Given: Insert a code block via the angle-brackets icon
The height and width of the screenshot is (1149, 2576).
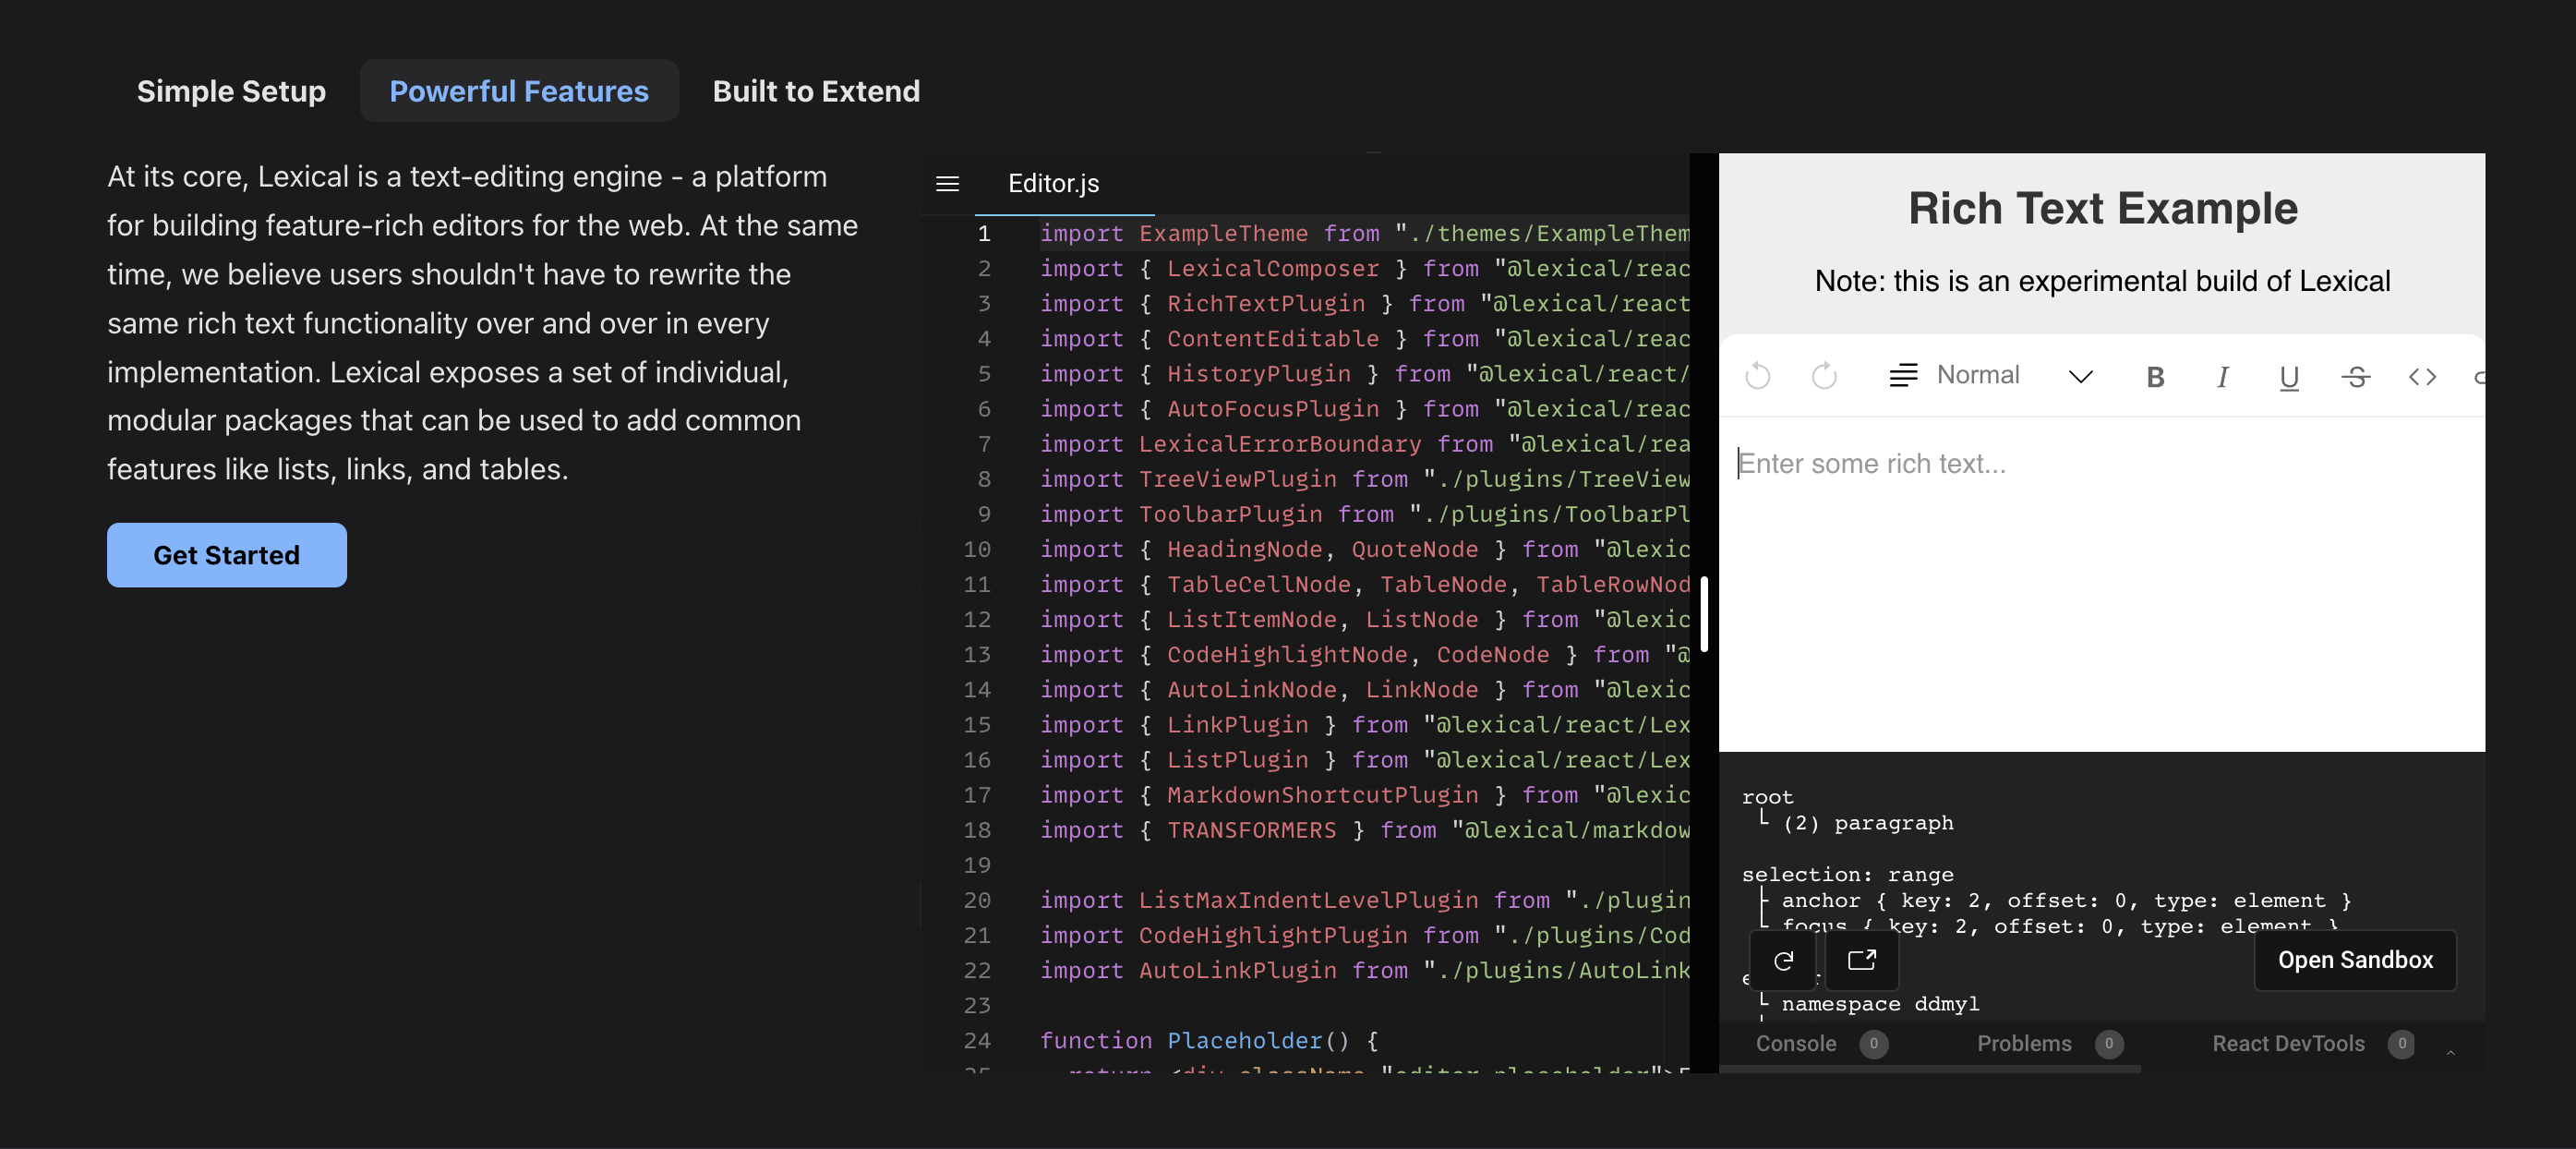Looking at the screenshot, I should click(x=2423, y=377).
